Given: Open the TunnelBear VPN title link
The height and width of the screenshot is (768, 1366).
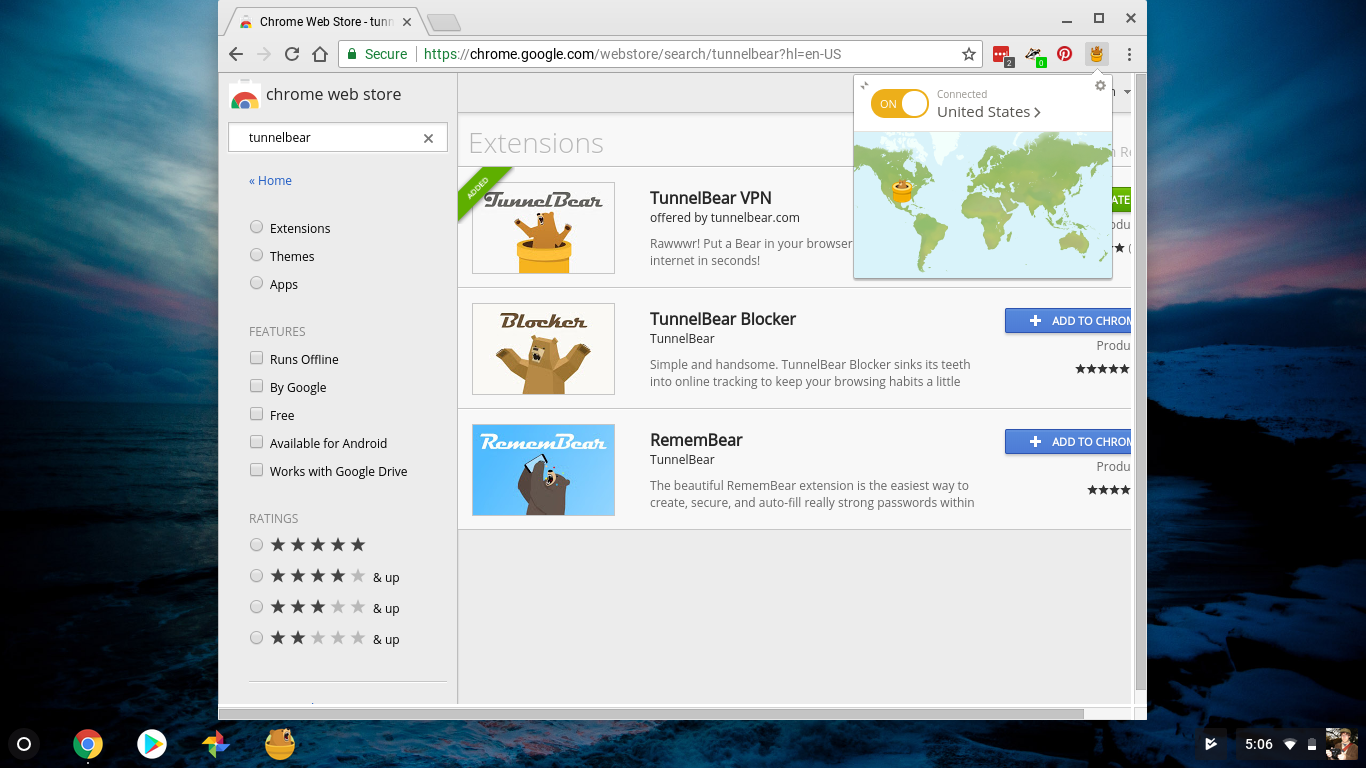Looking at the screenshot, I should (711, 198).
